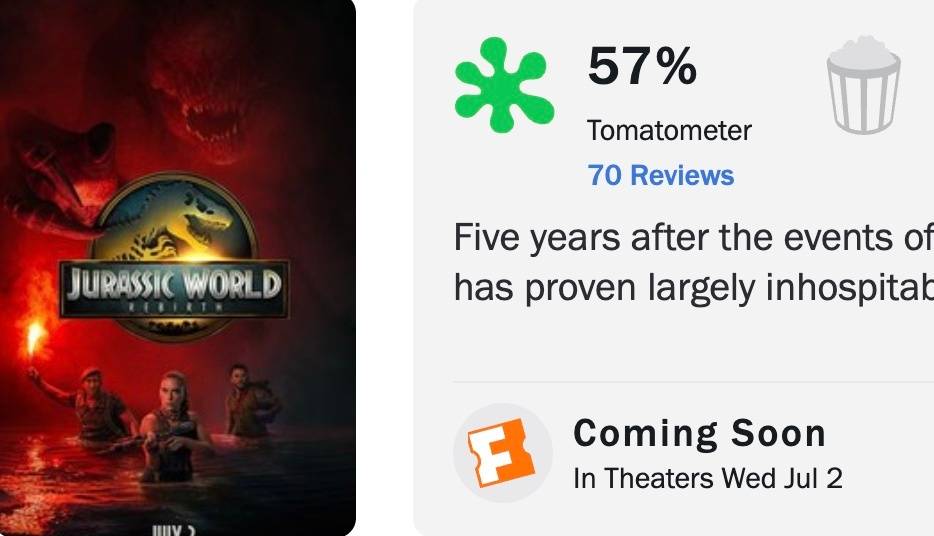
Task: Select the Tomatometer label
Action: [x=669, y=130]
